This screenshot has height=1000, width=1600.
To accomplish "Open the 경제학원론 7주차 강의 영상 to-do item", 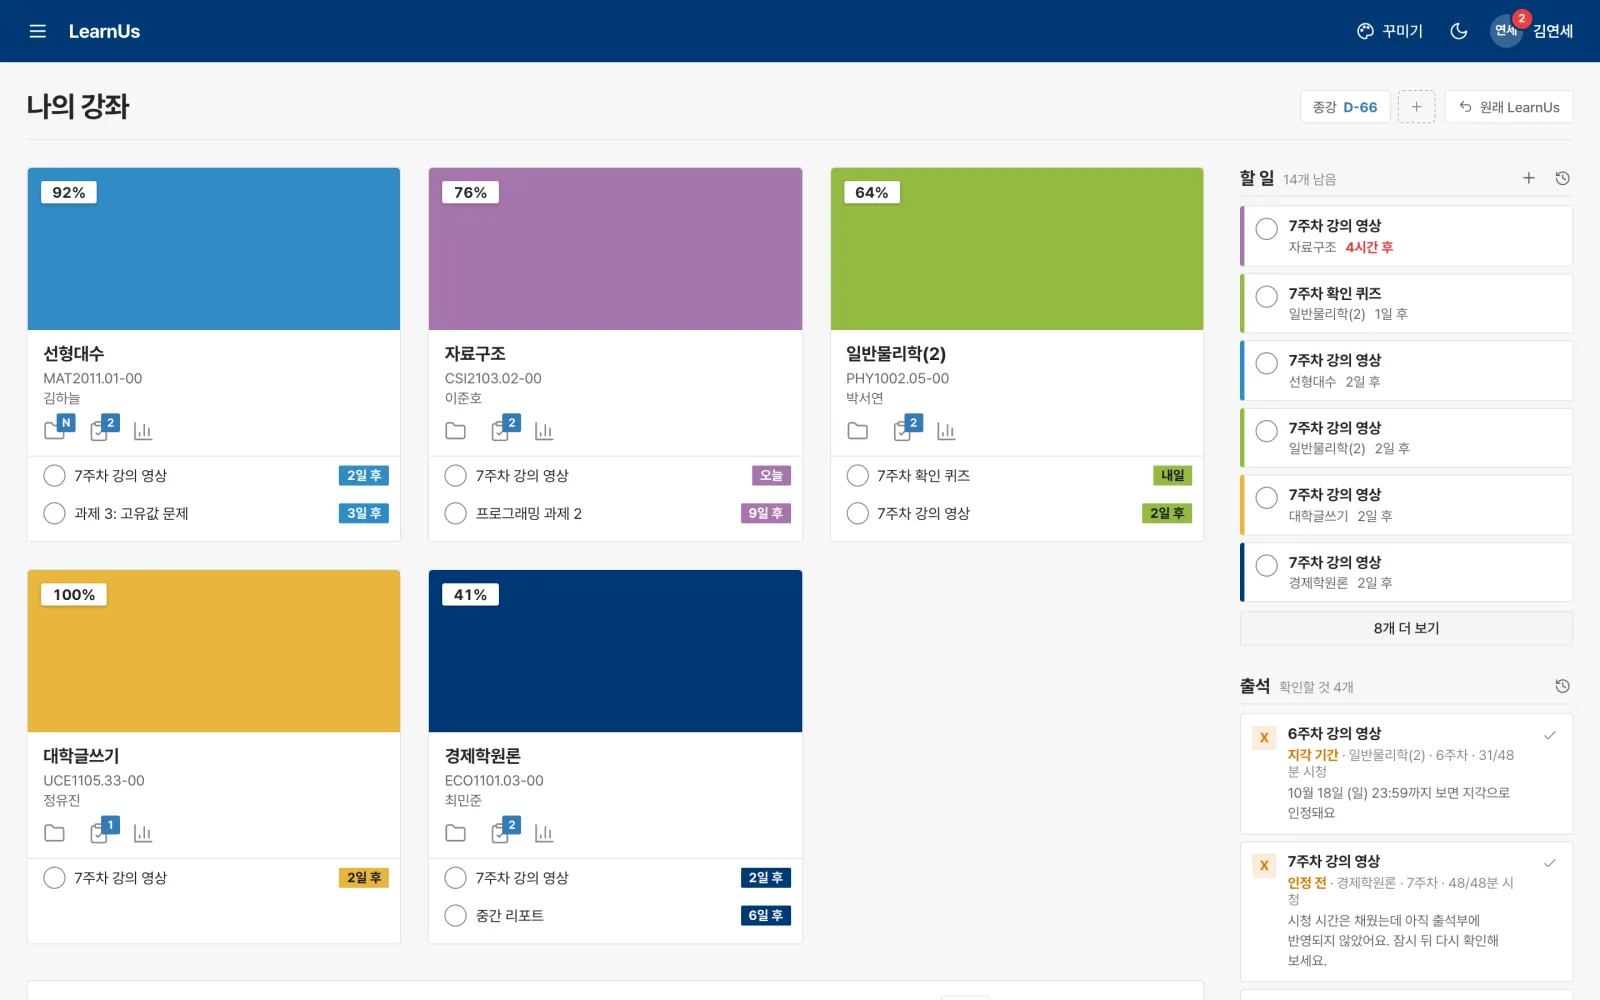I will pos(1406,572).
